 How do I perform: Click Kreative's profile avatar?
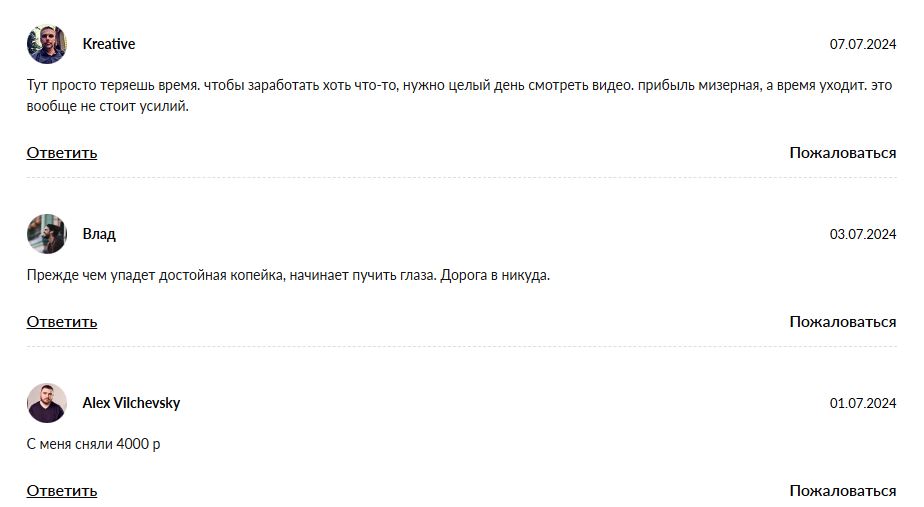(x=46, y=44)
